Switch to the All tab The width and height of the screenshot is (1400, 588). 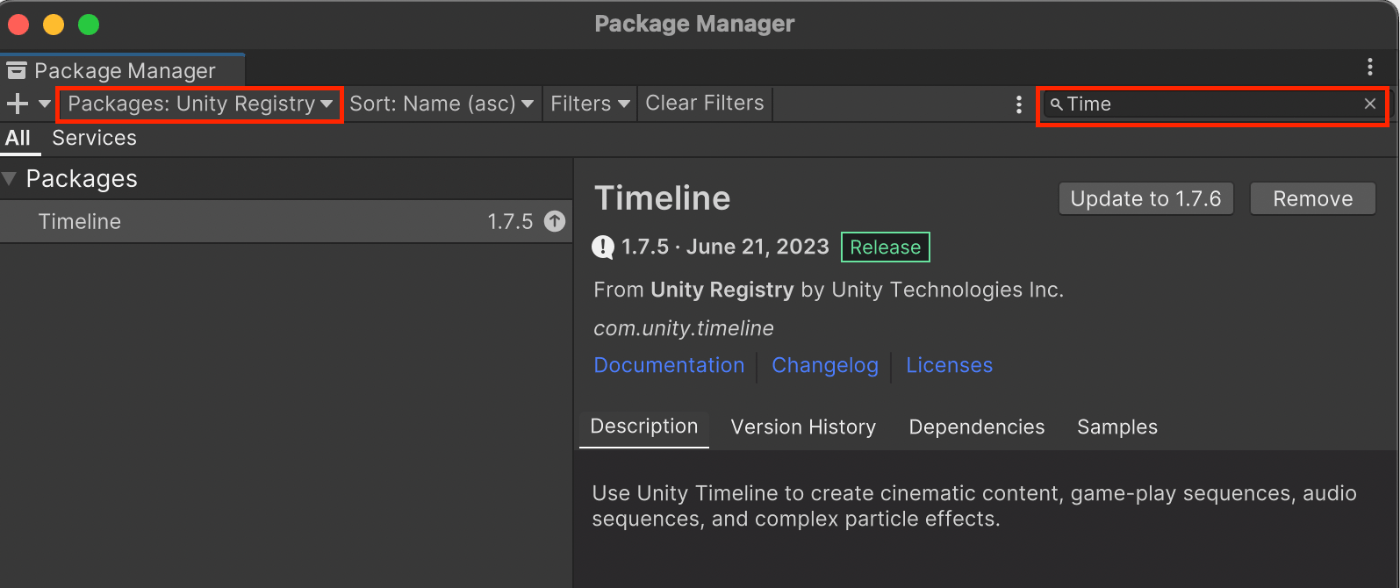click(18, 138)
